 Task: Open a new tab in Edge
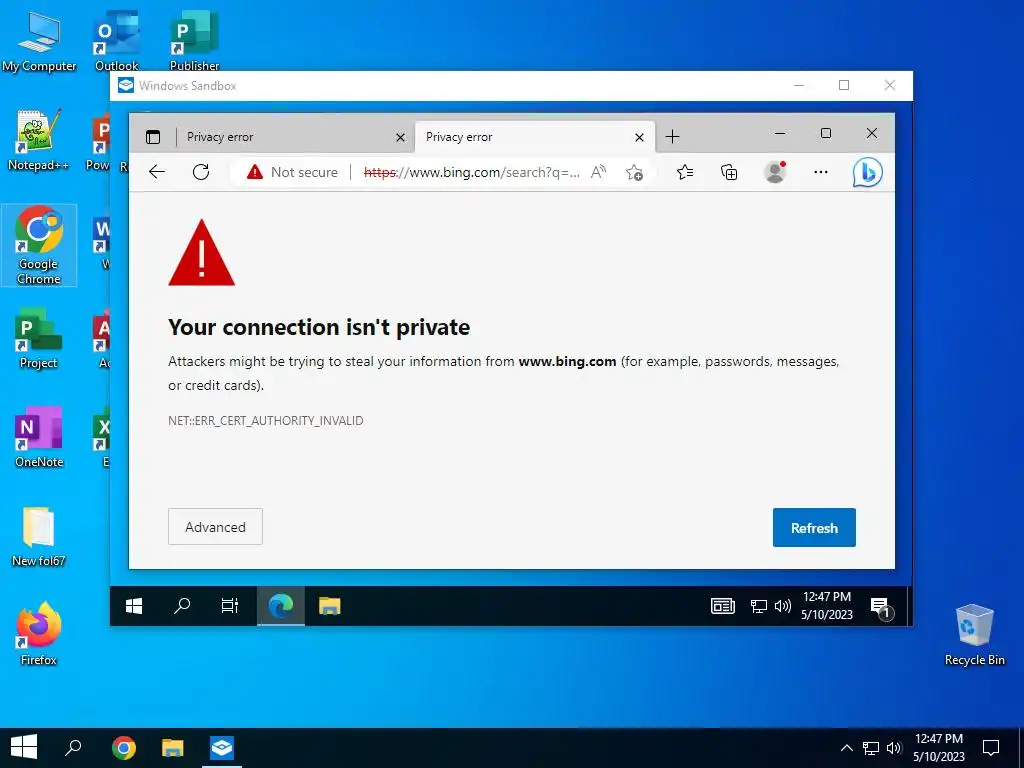672,136
